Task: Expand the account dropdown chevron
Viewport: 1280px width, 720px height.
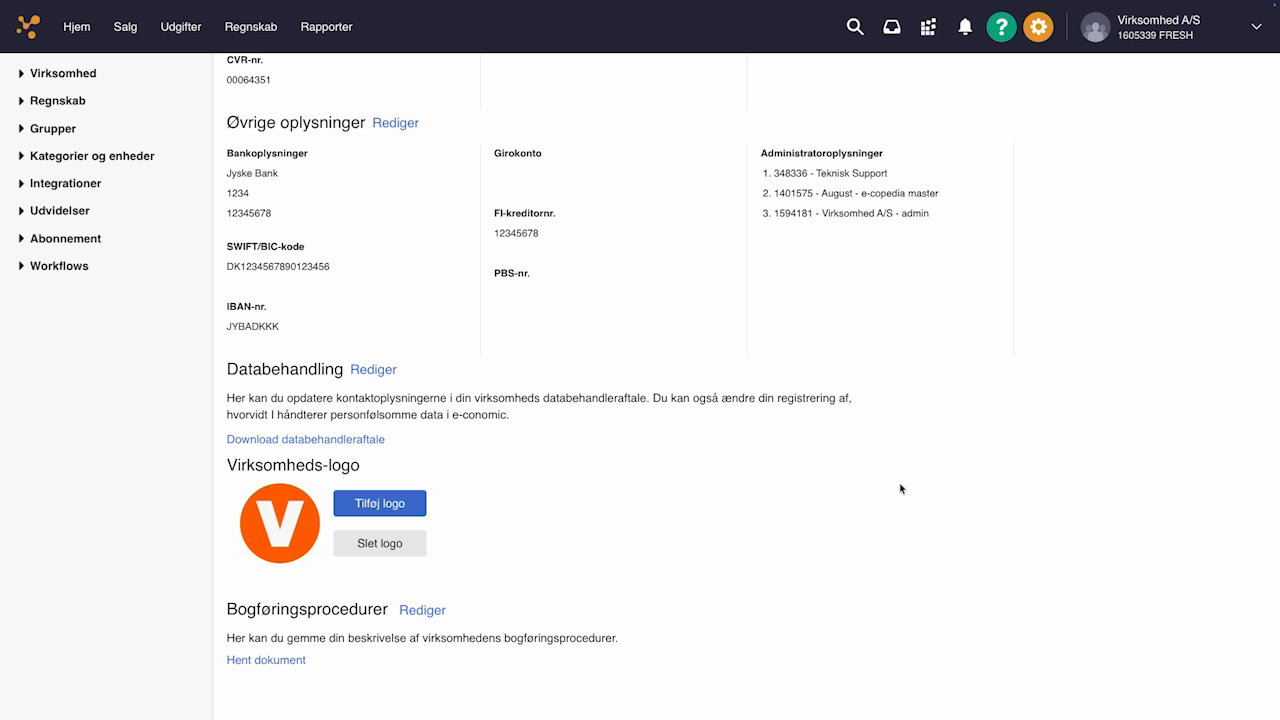Action: pos(1257,27)
